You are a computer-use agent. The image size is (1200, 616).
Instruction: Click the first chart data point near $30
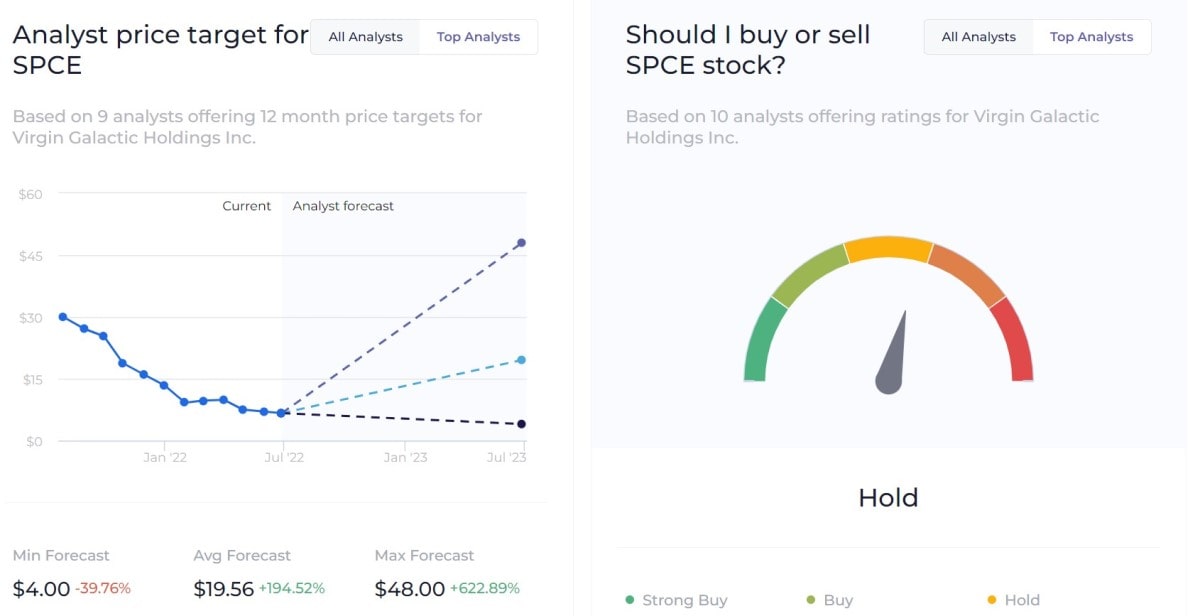[x=62, y=317]
